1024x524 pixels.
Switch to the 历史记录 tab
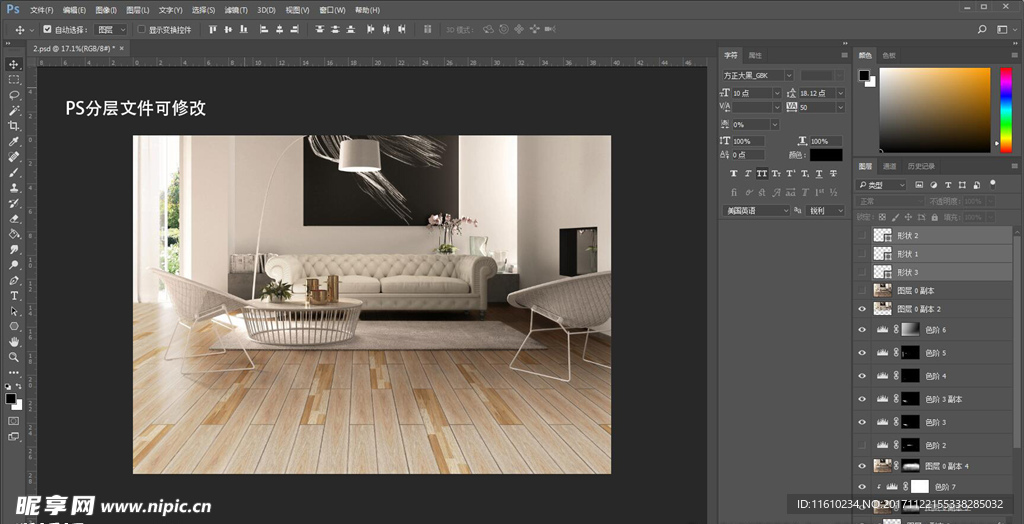coord(921,166)
